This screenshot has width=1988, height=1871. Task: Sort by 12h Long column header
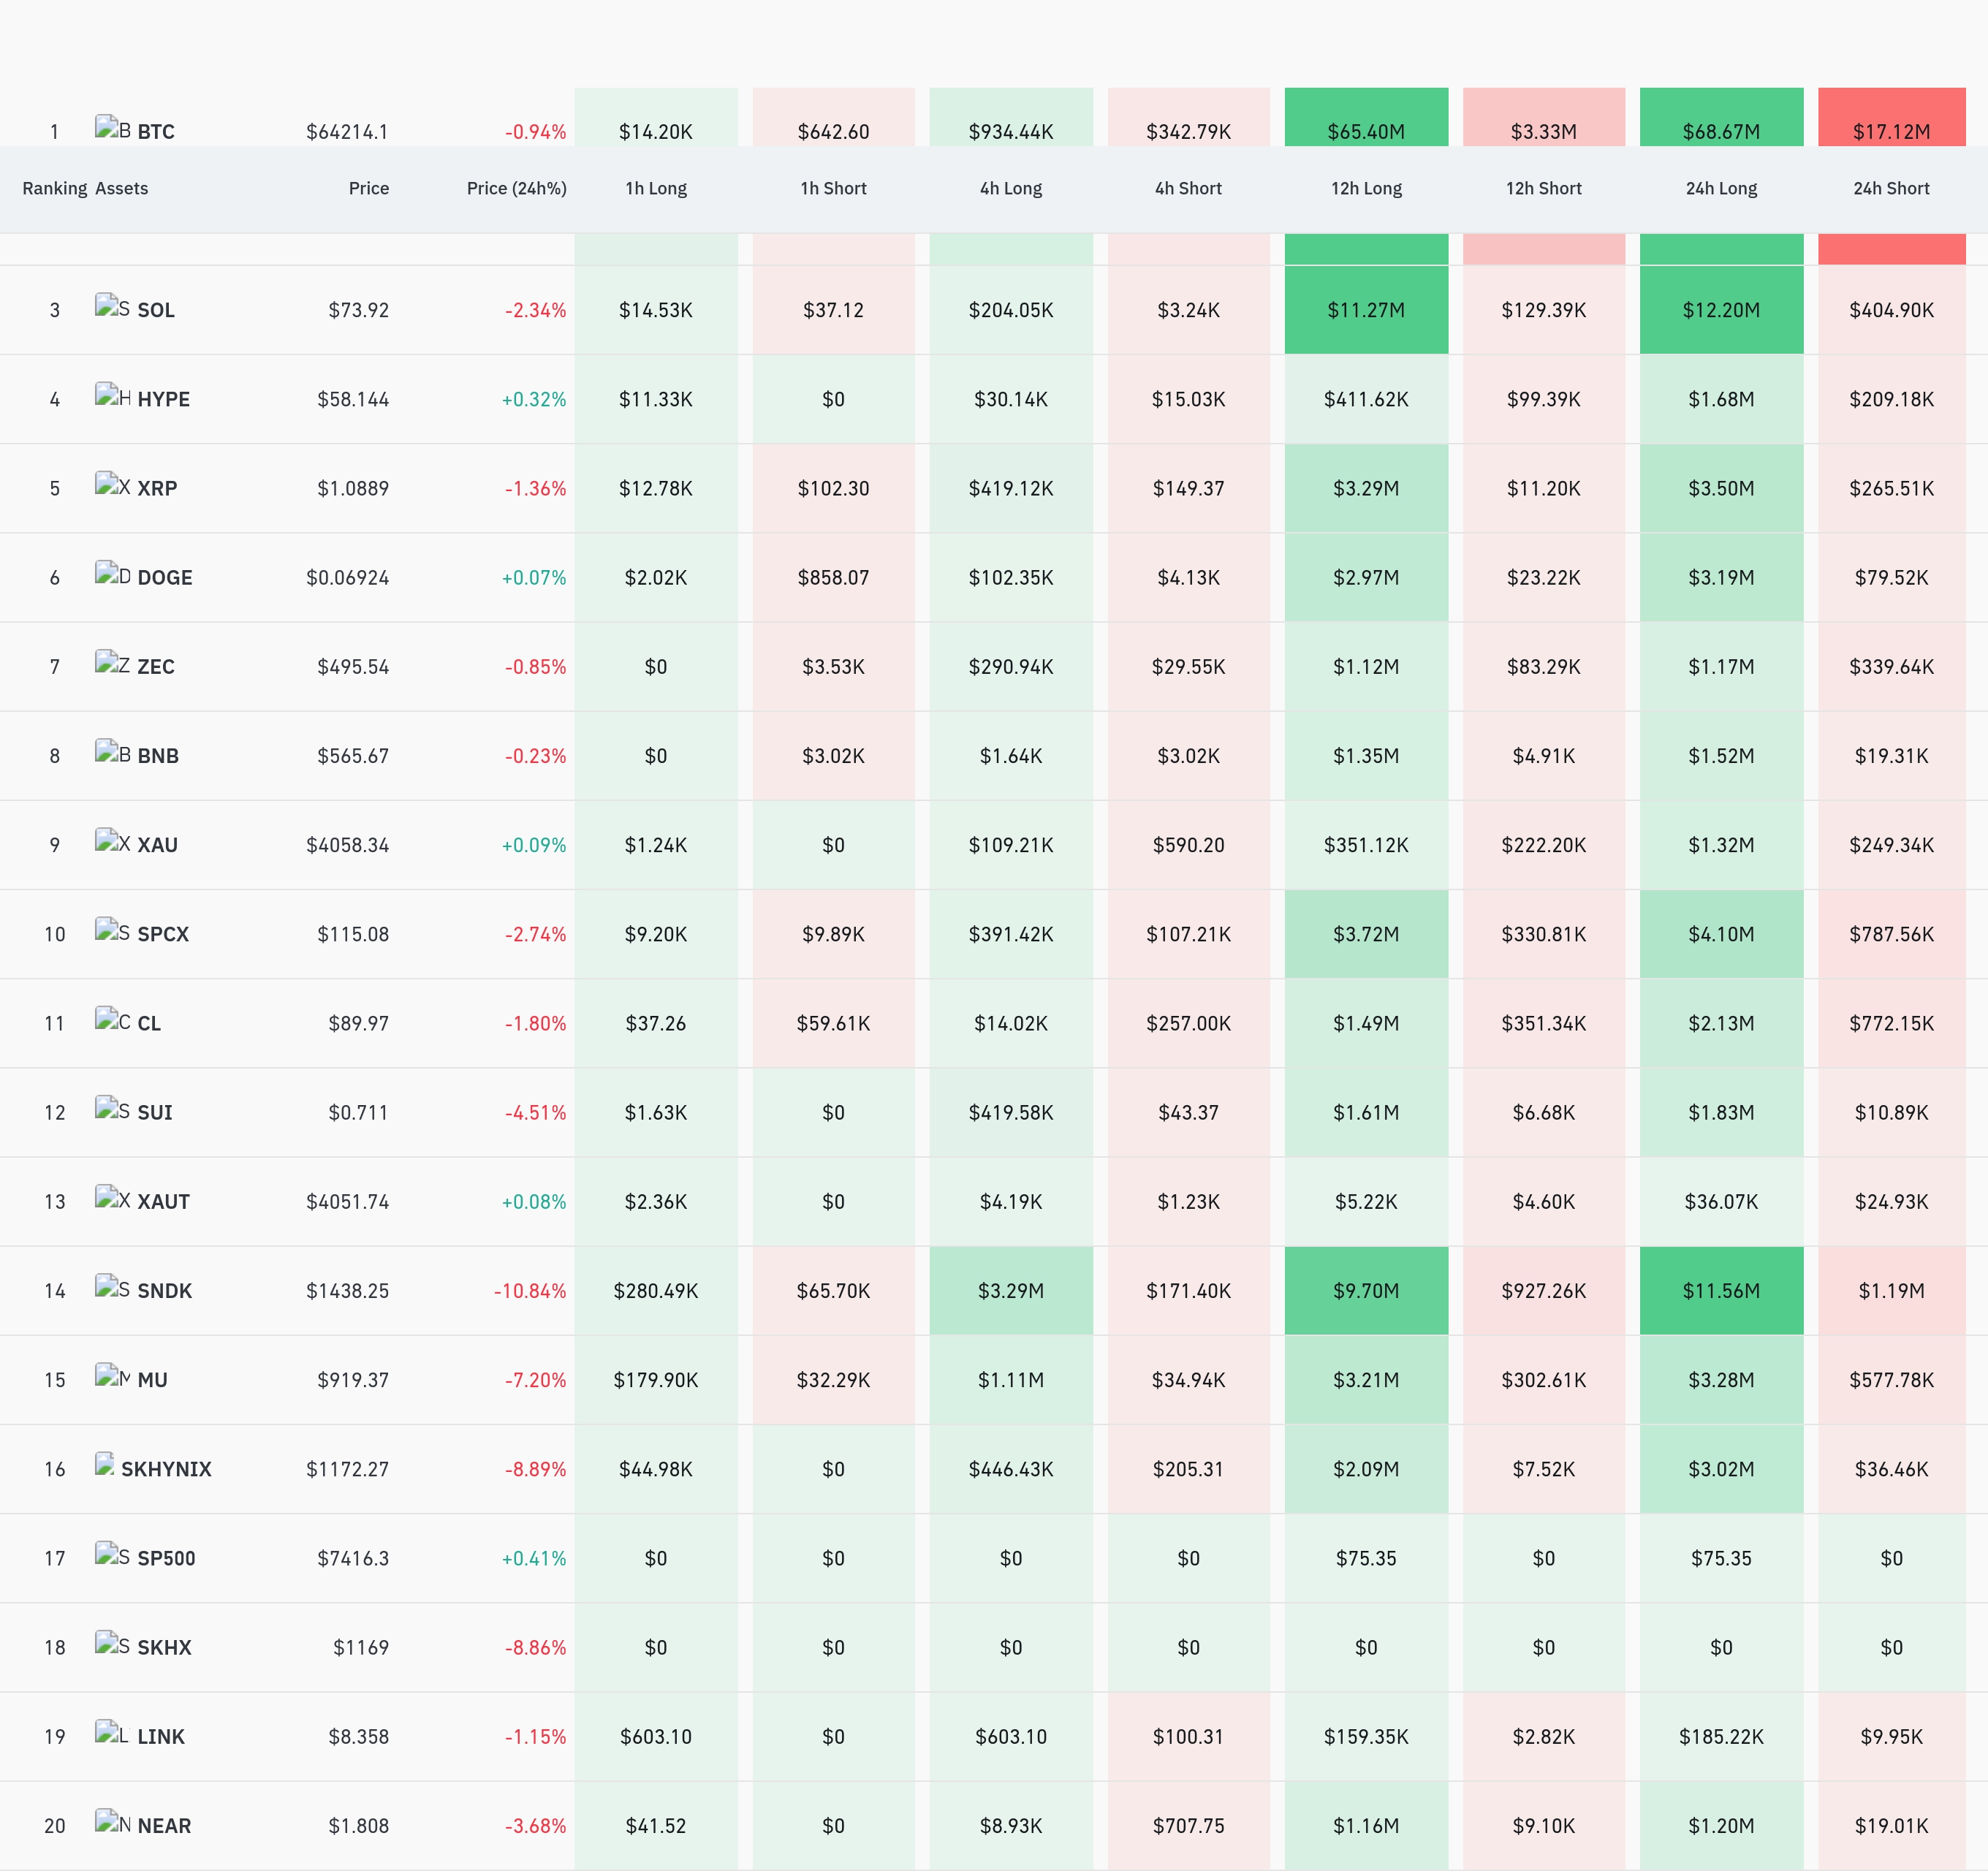1366,188
